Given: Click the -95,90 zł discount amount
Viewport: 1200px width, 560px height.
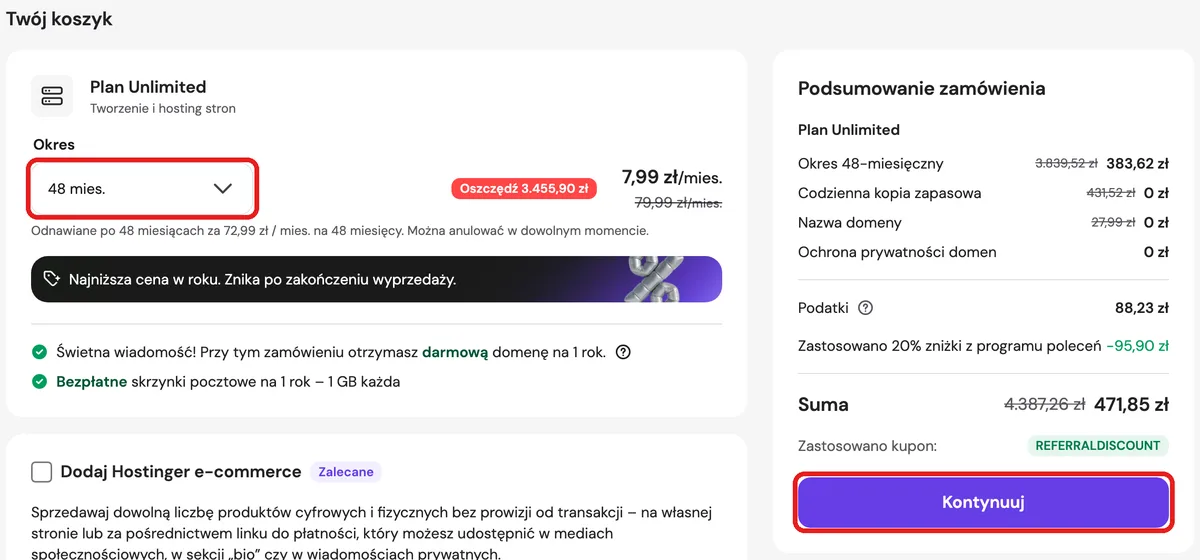Looking at the screenshot, I should [1138, 346].
